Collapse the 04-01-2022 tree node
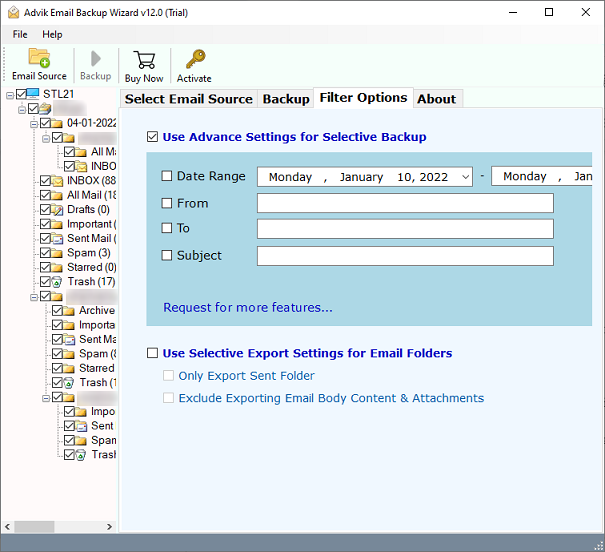The image size is (605, 552). pos(34,124)
